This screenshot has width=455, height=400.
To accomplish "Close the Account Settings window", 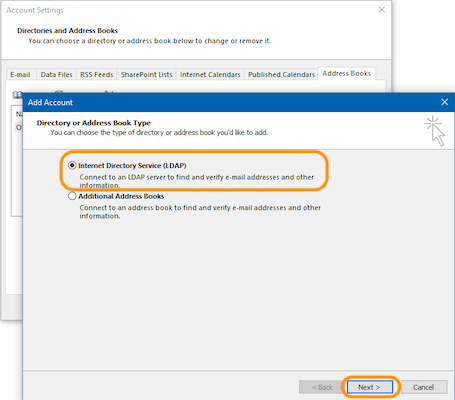I will (382, 10).
